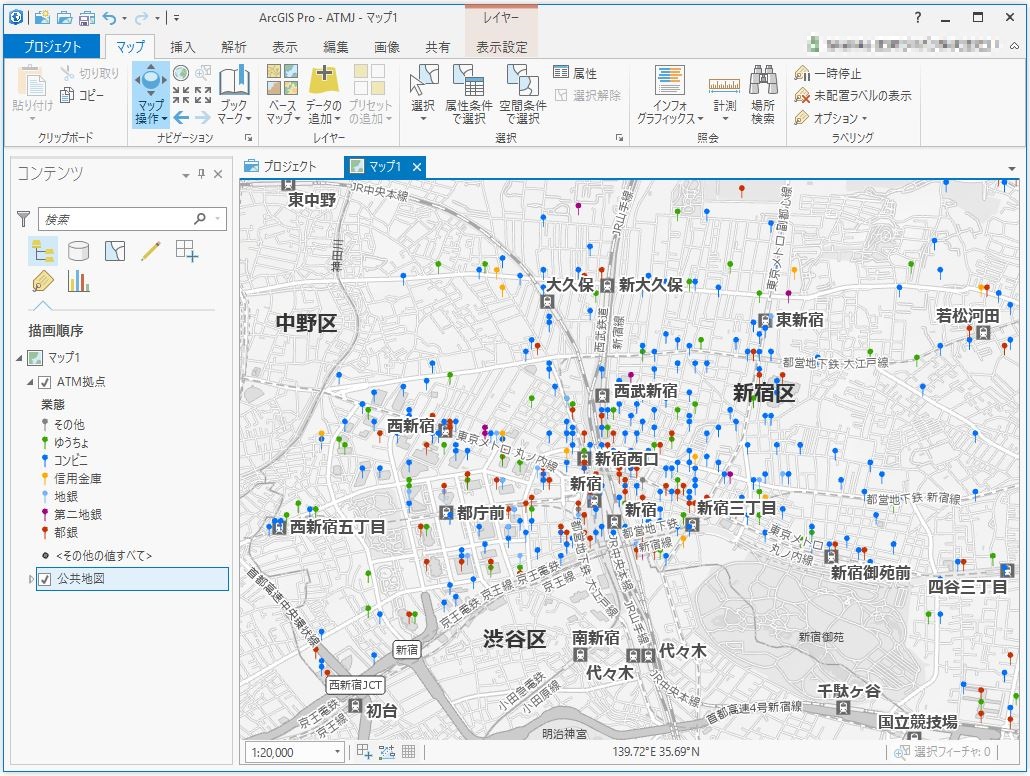The image size is (1030, 776).
Task: Select the Map Explore (マップ操作) tool
Action: pyautogui.click(x=150, y=94)
